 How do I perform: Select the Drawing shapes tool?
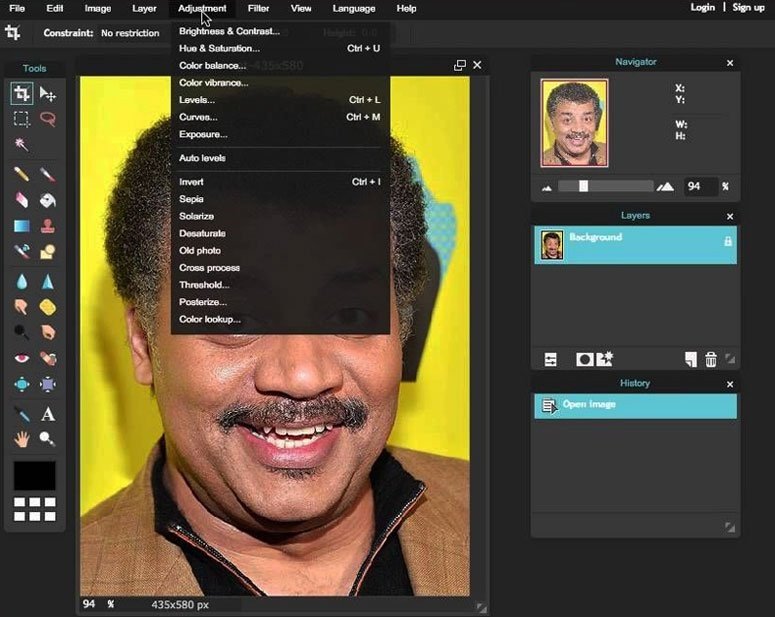(47, 252)
